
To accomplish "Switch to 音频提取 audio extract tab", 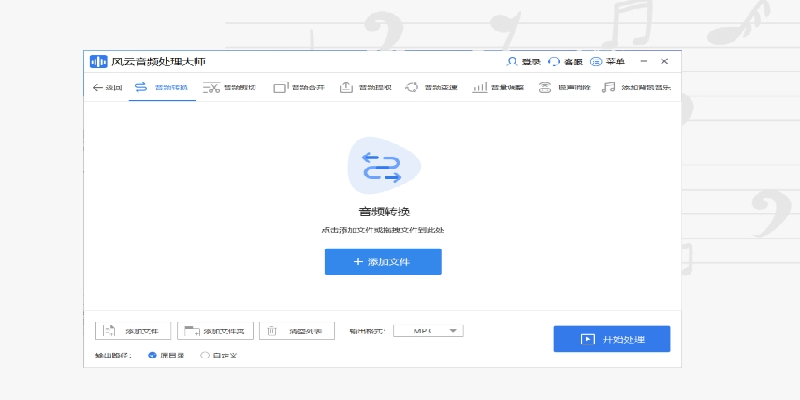I will [x=365, y=88].
